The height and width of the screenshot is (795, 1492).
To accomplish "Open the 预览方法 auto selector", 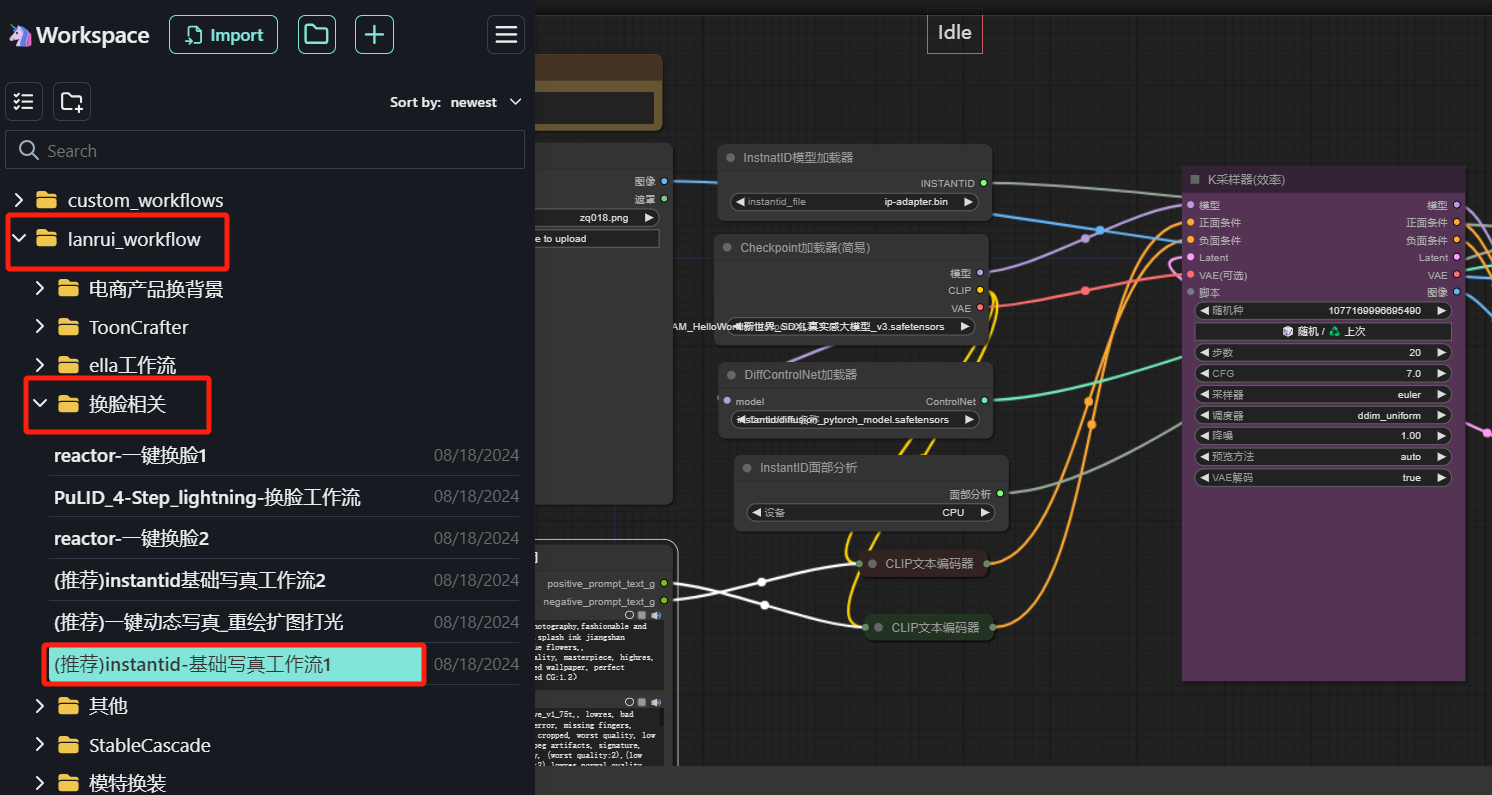I will [1323, 456].
